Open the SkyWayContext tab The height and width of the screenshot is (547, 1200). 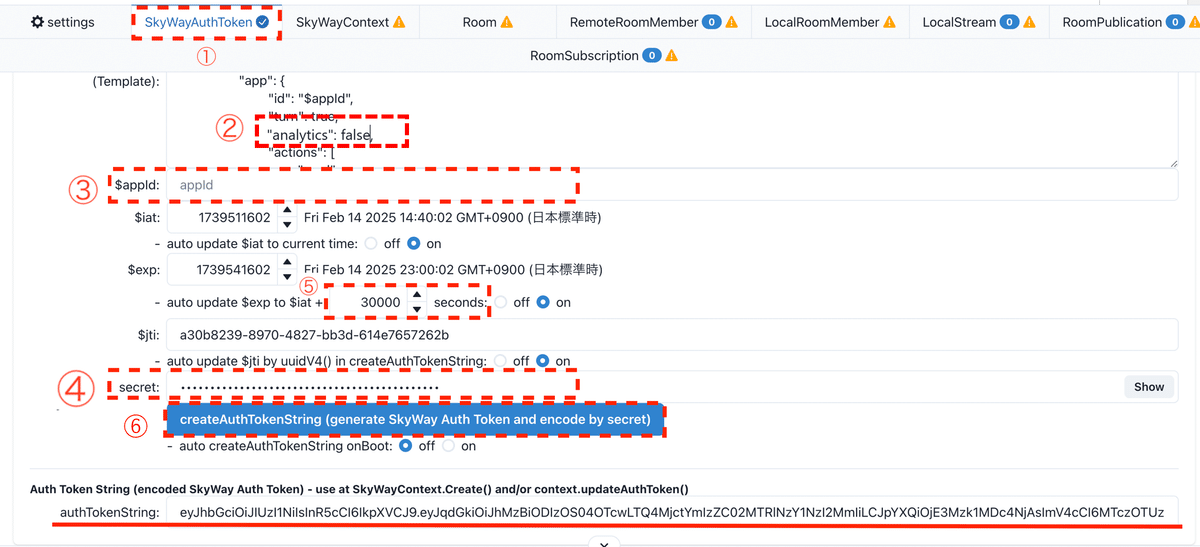tap(350, 22)
